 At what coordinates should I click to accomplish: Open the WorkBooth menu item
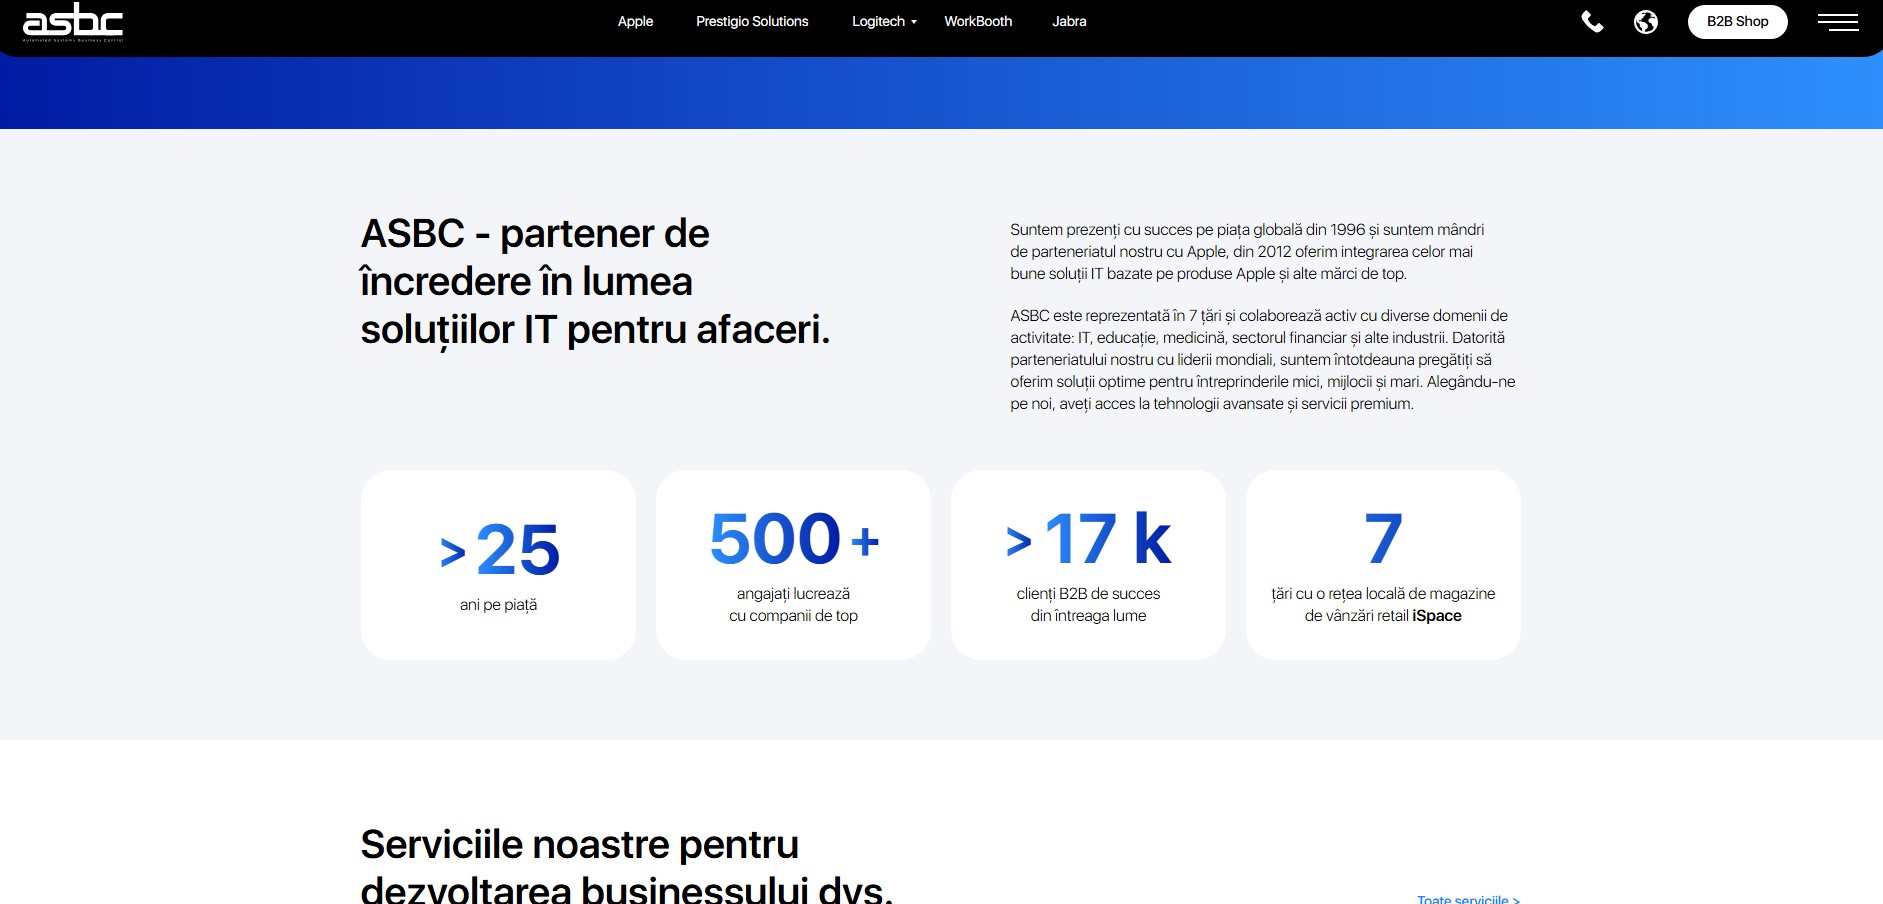coord(978,21)
